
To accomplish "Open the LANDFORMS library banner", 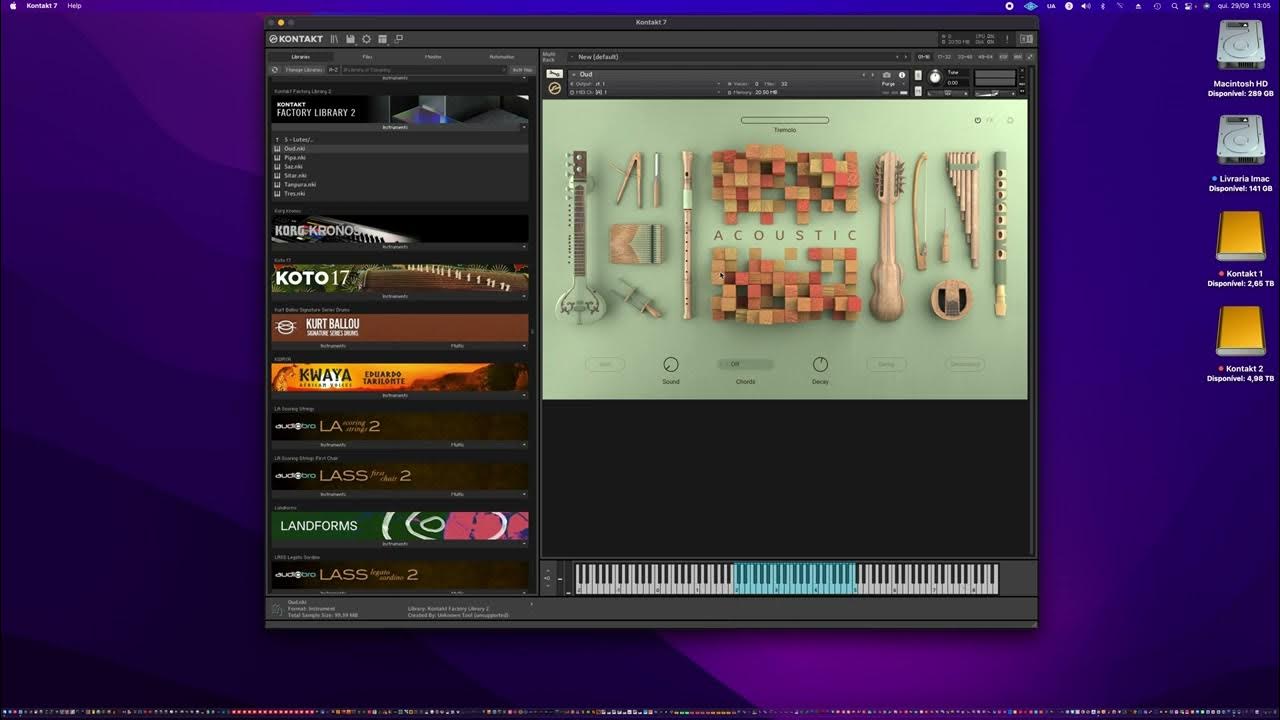I will 400,526.
